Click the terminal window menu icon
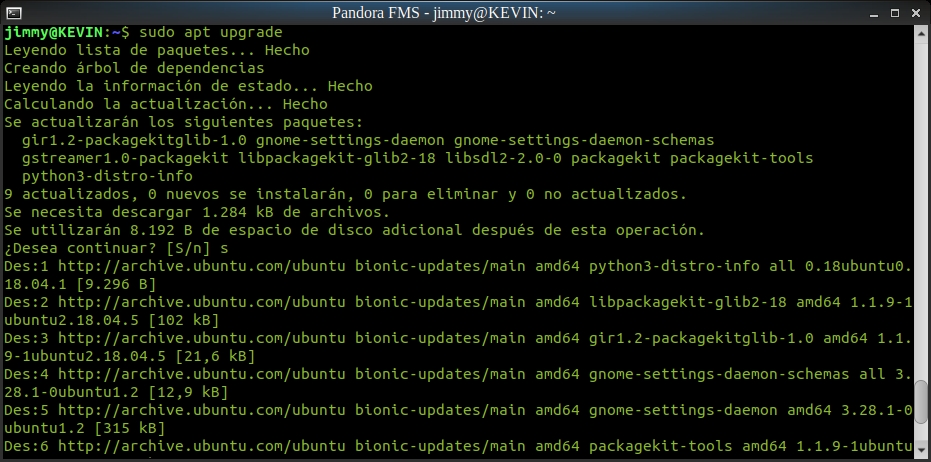Screen dimensions: 931x462 (12, 11)
